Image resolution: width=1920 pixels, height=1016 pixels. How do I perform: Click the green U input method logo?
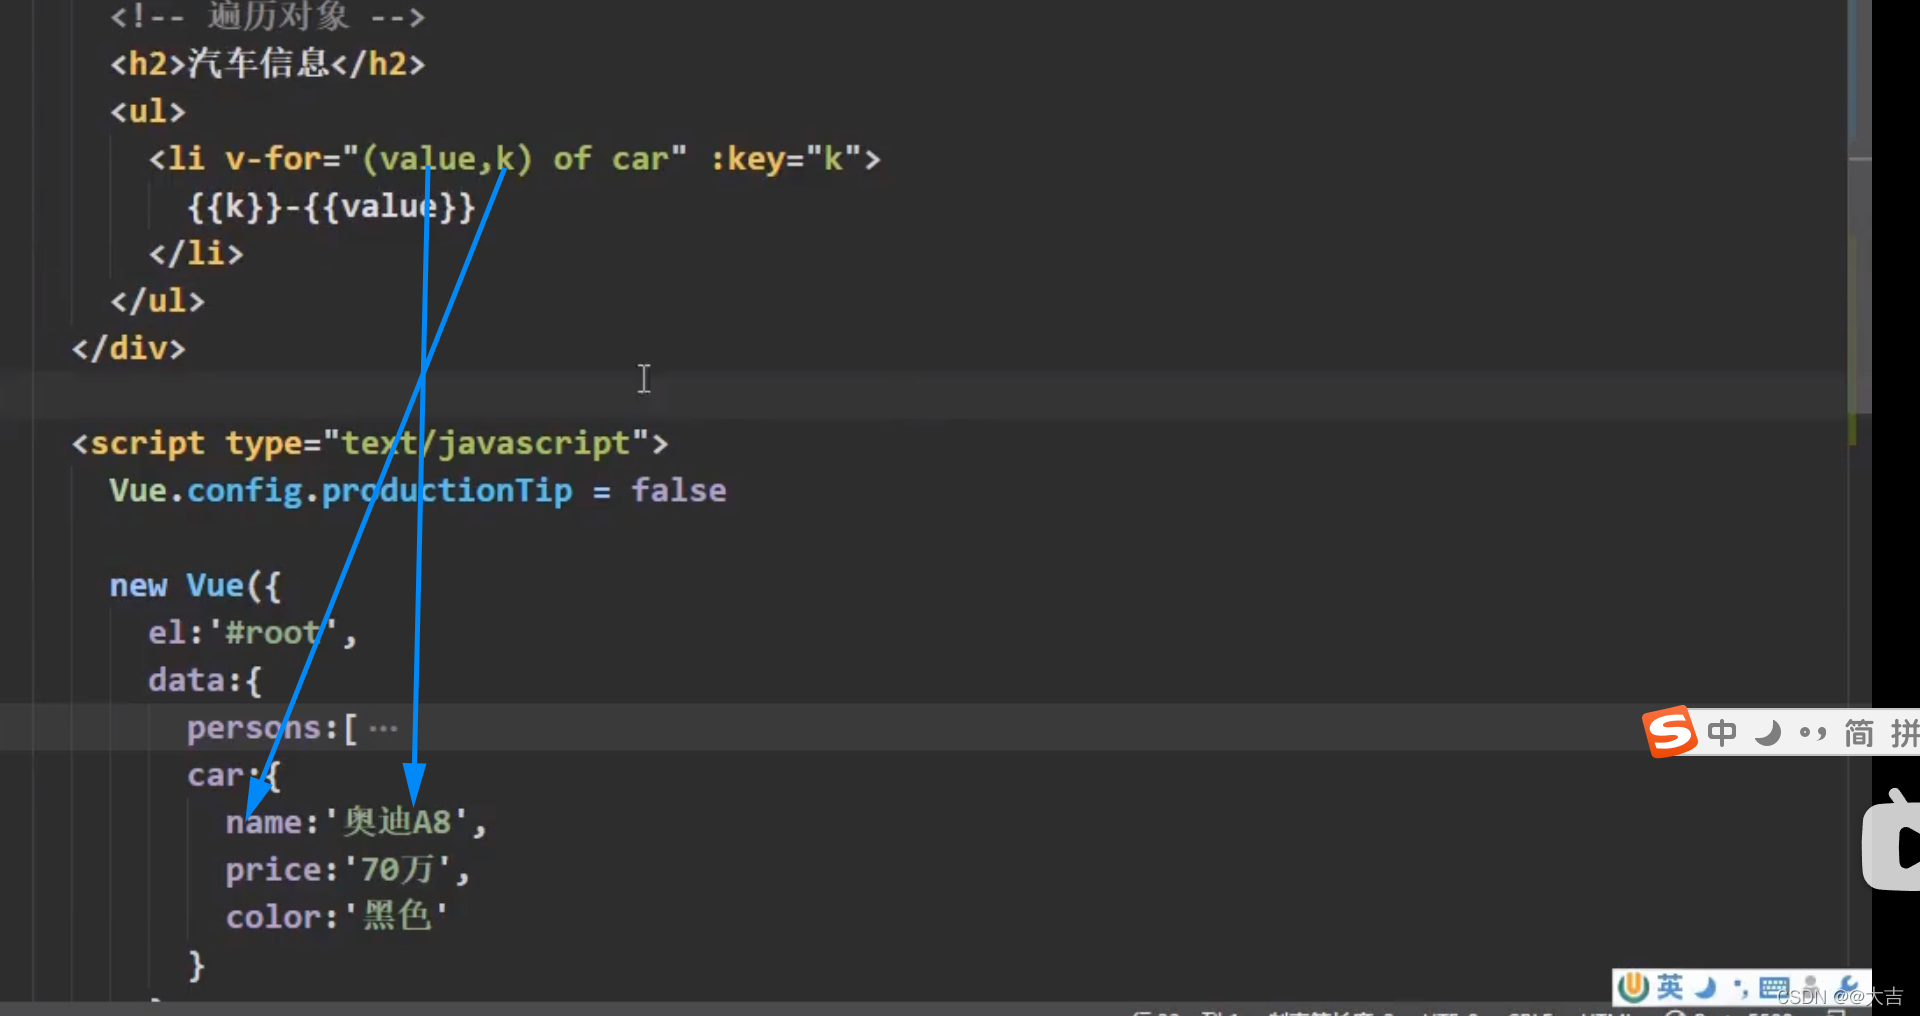(1634, 987)
